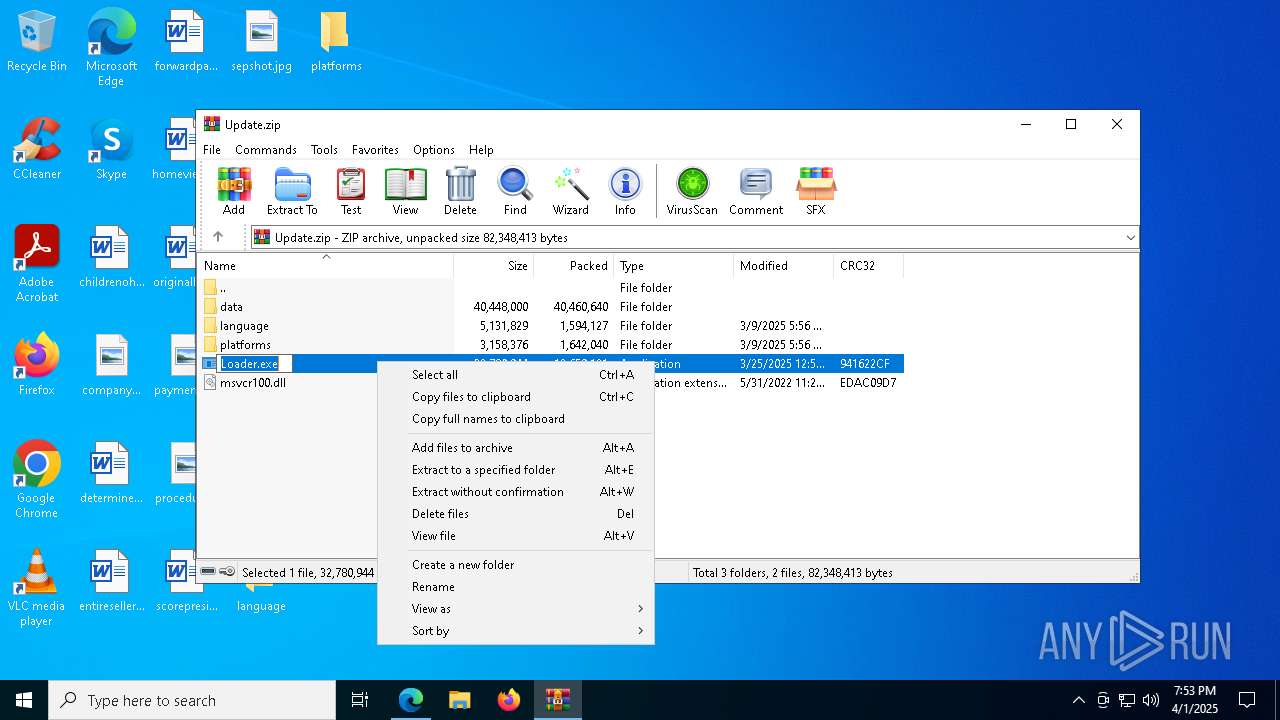Choose Rename in the context menu
The height and width of the screenshot is (720, 1280).
tap(516, 587)
